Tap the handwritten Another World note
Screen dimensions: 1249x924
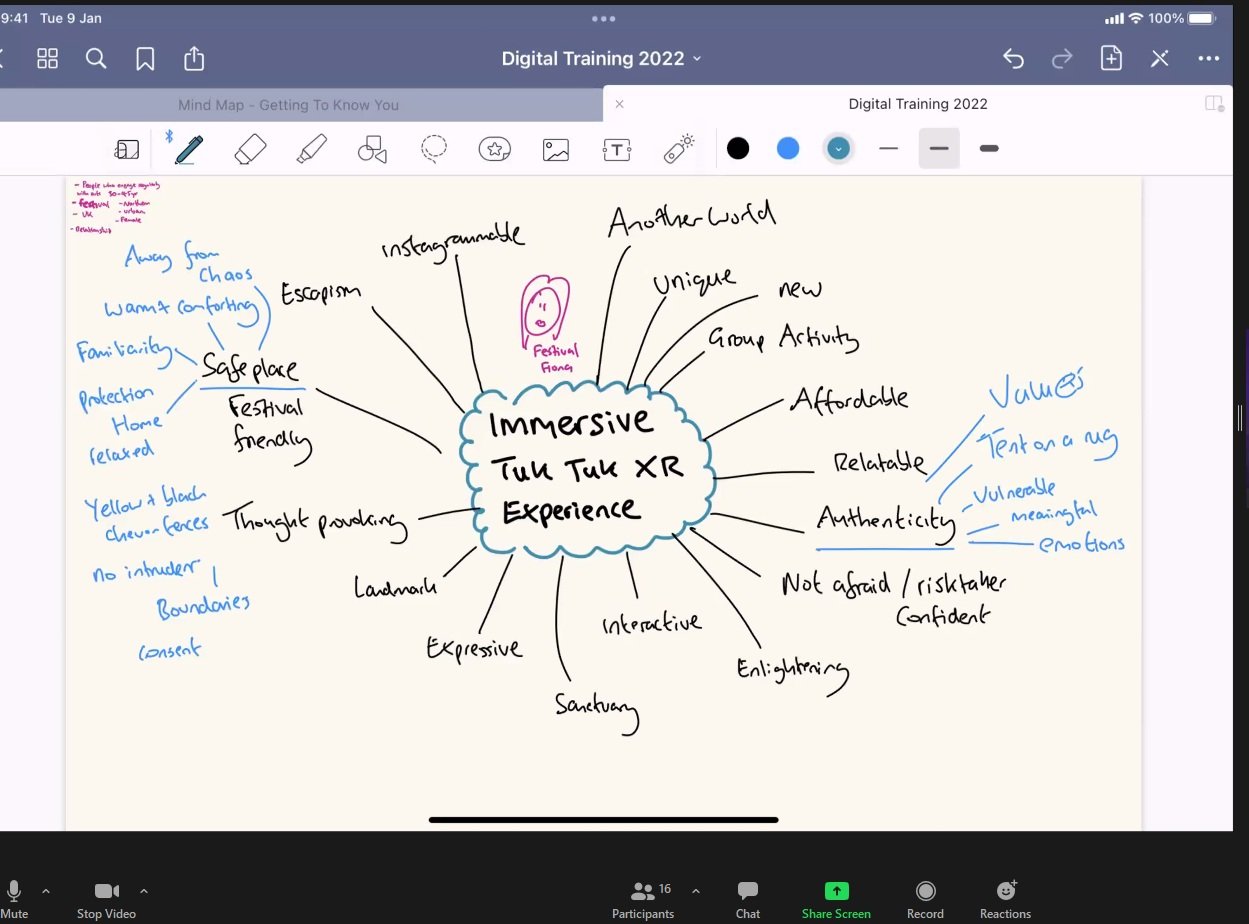(x=691, y=218)
